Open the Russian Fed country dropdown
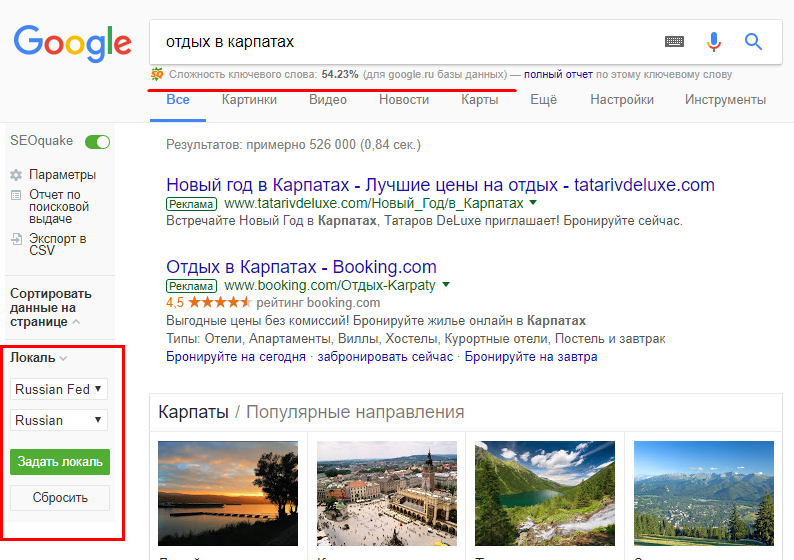 point(59,389)
